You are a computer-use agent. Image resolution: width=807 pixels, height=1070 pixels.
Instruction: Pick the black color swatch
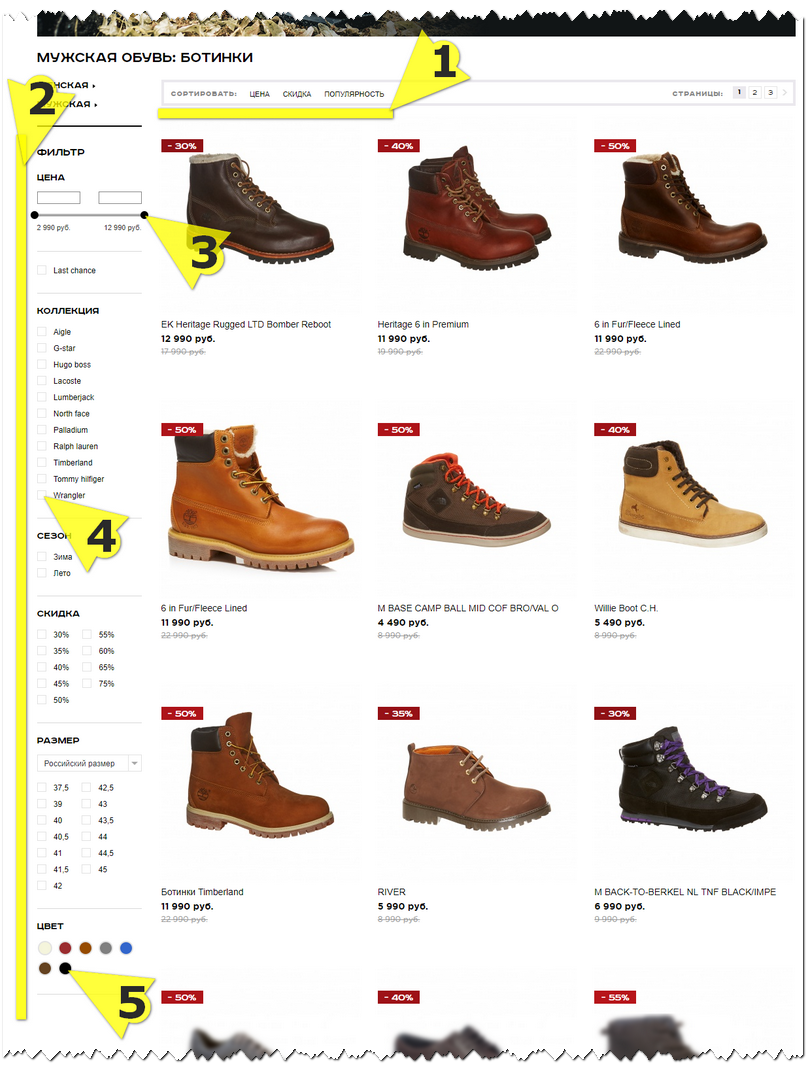[x=65, y=968]
